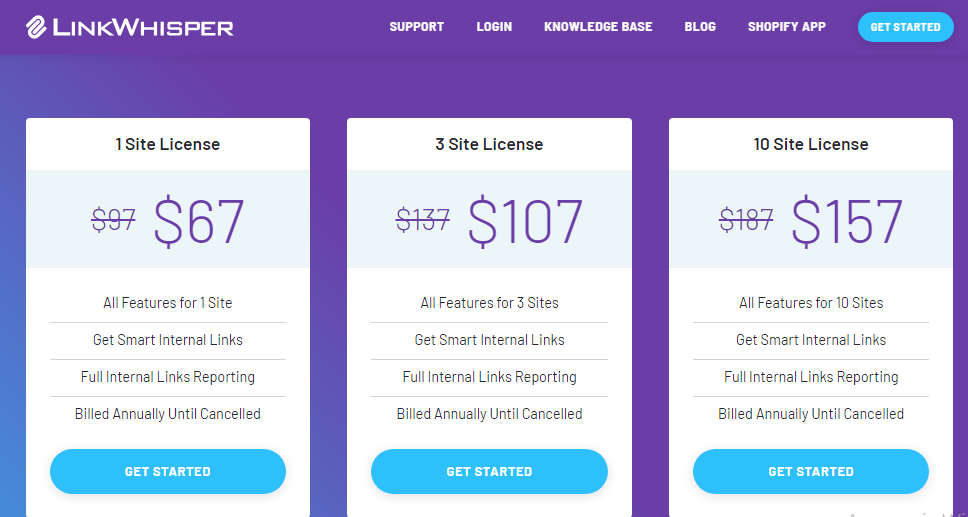968x517 pixels.
Task: Get started with the 3 Site License
Action: (490, 471)
